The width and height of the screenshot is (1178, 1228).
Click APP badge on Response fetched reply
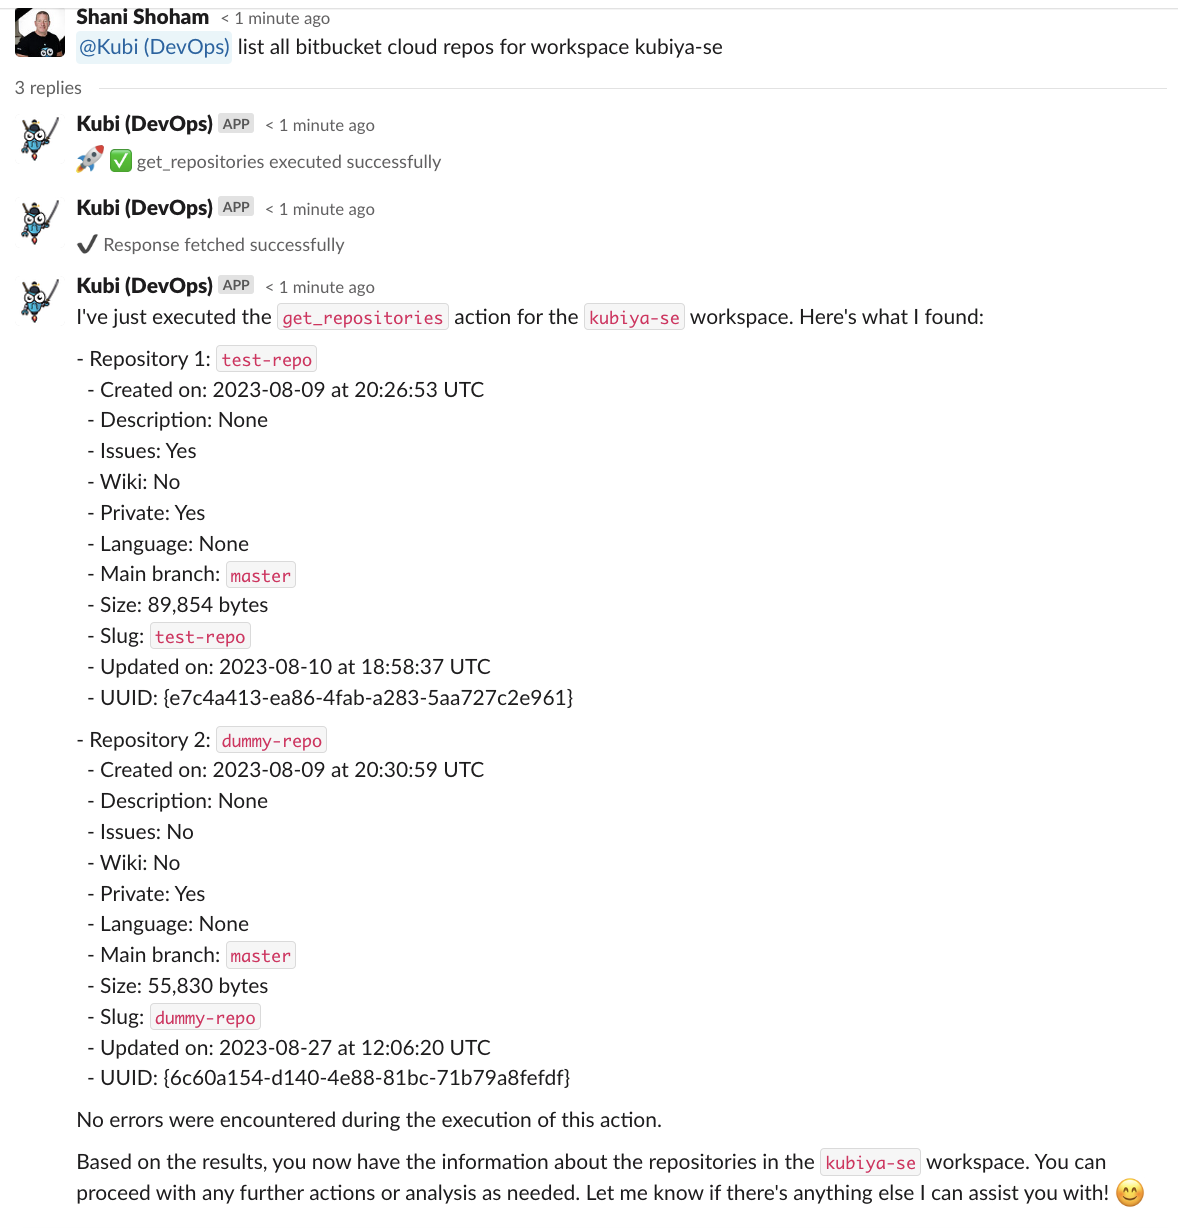pyautogui.click(x=236, y=207)
